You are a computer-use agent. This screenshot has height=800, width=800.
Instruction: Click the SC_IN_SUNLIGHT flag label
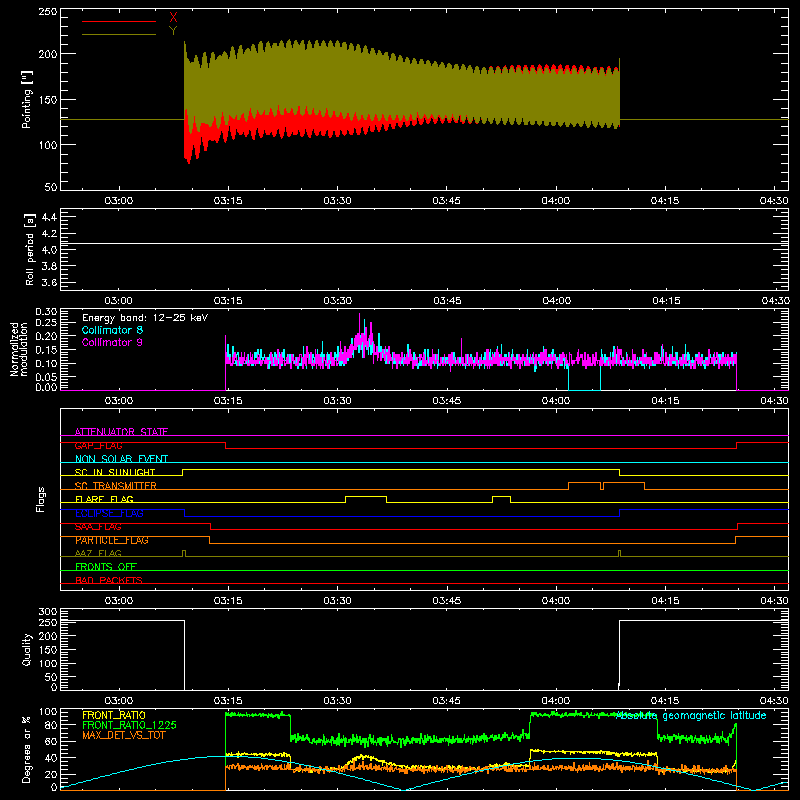(x=115, y=472)
